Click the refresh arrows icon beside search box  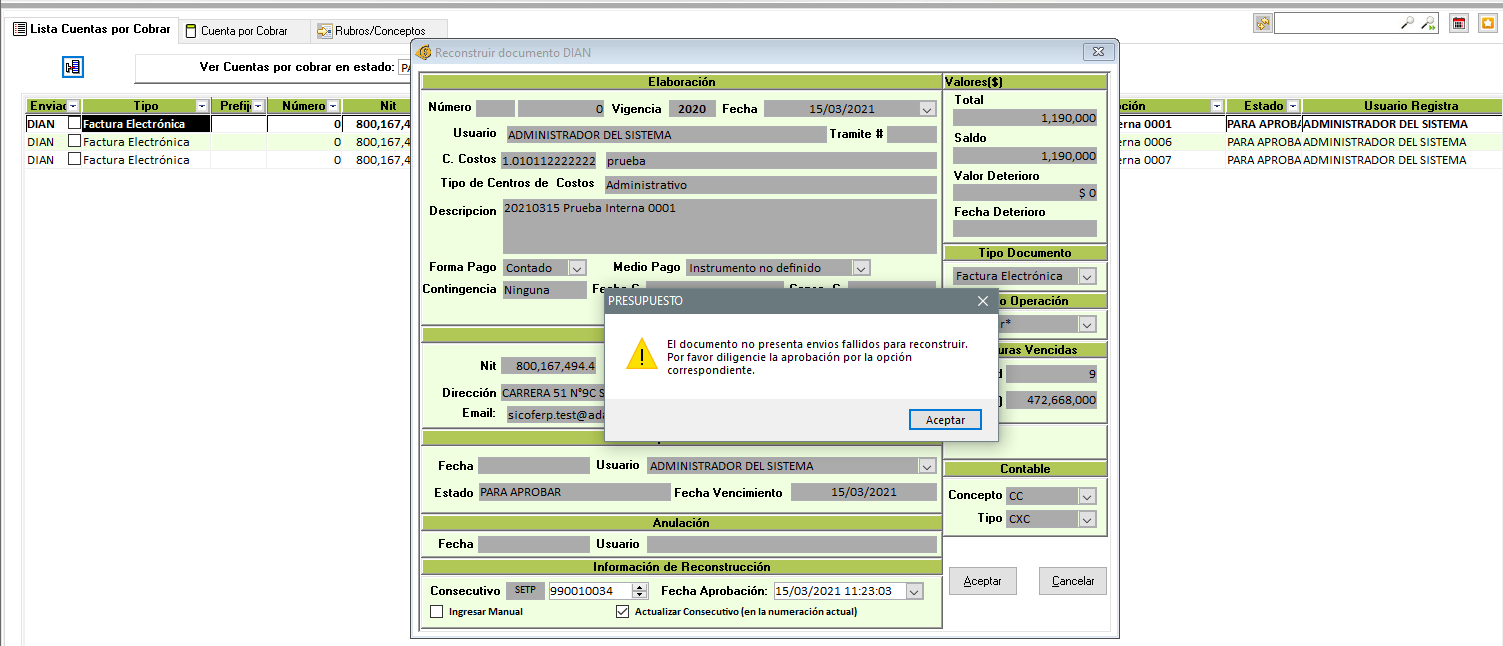pos(1262,23)
